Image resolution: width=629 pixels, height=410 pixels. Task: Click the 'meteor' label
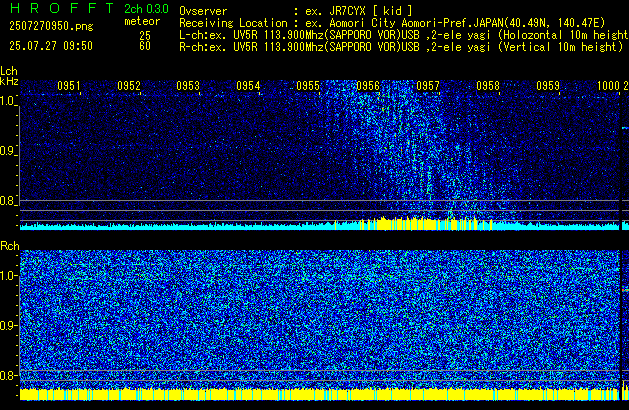[142, 21]
